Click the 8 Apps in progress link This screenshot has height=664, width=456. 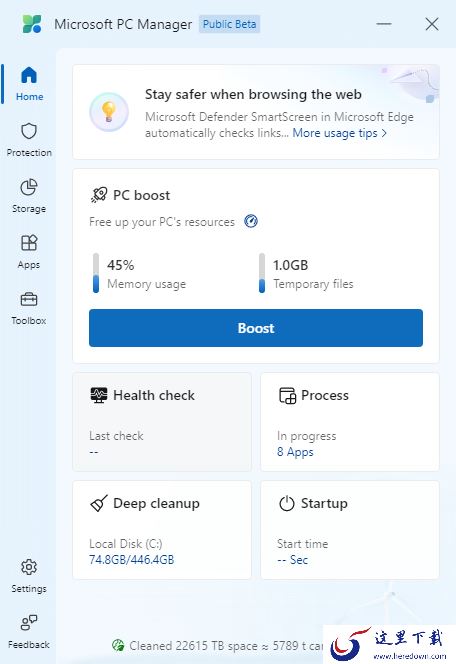tap(295, 452)
